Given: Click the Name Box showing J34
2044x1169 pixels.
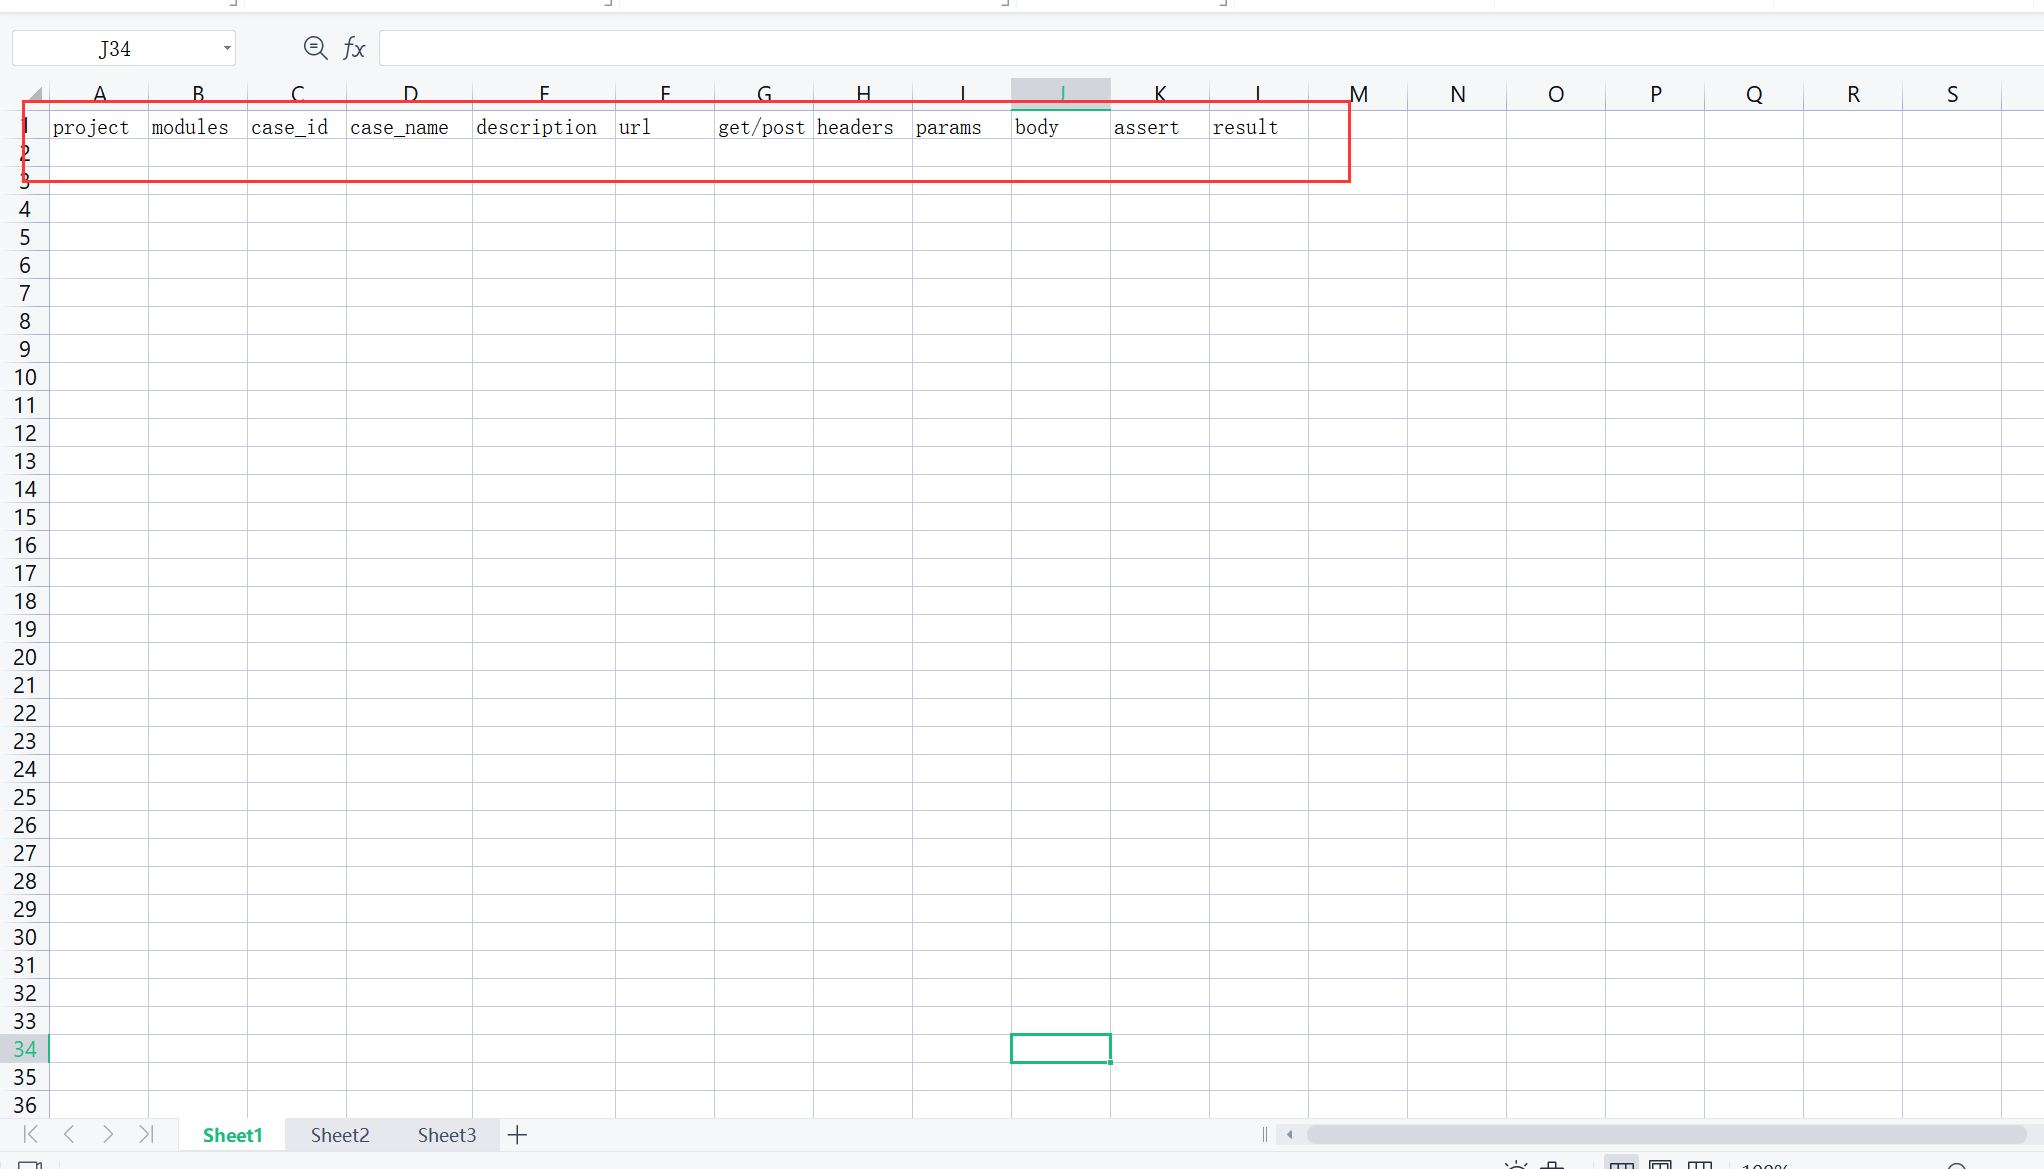Looking at the screenshot, I should coord(115,48).
